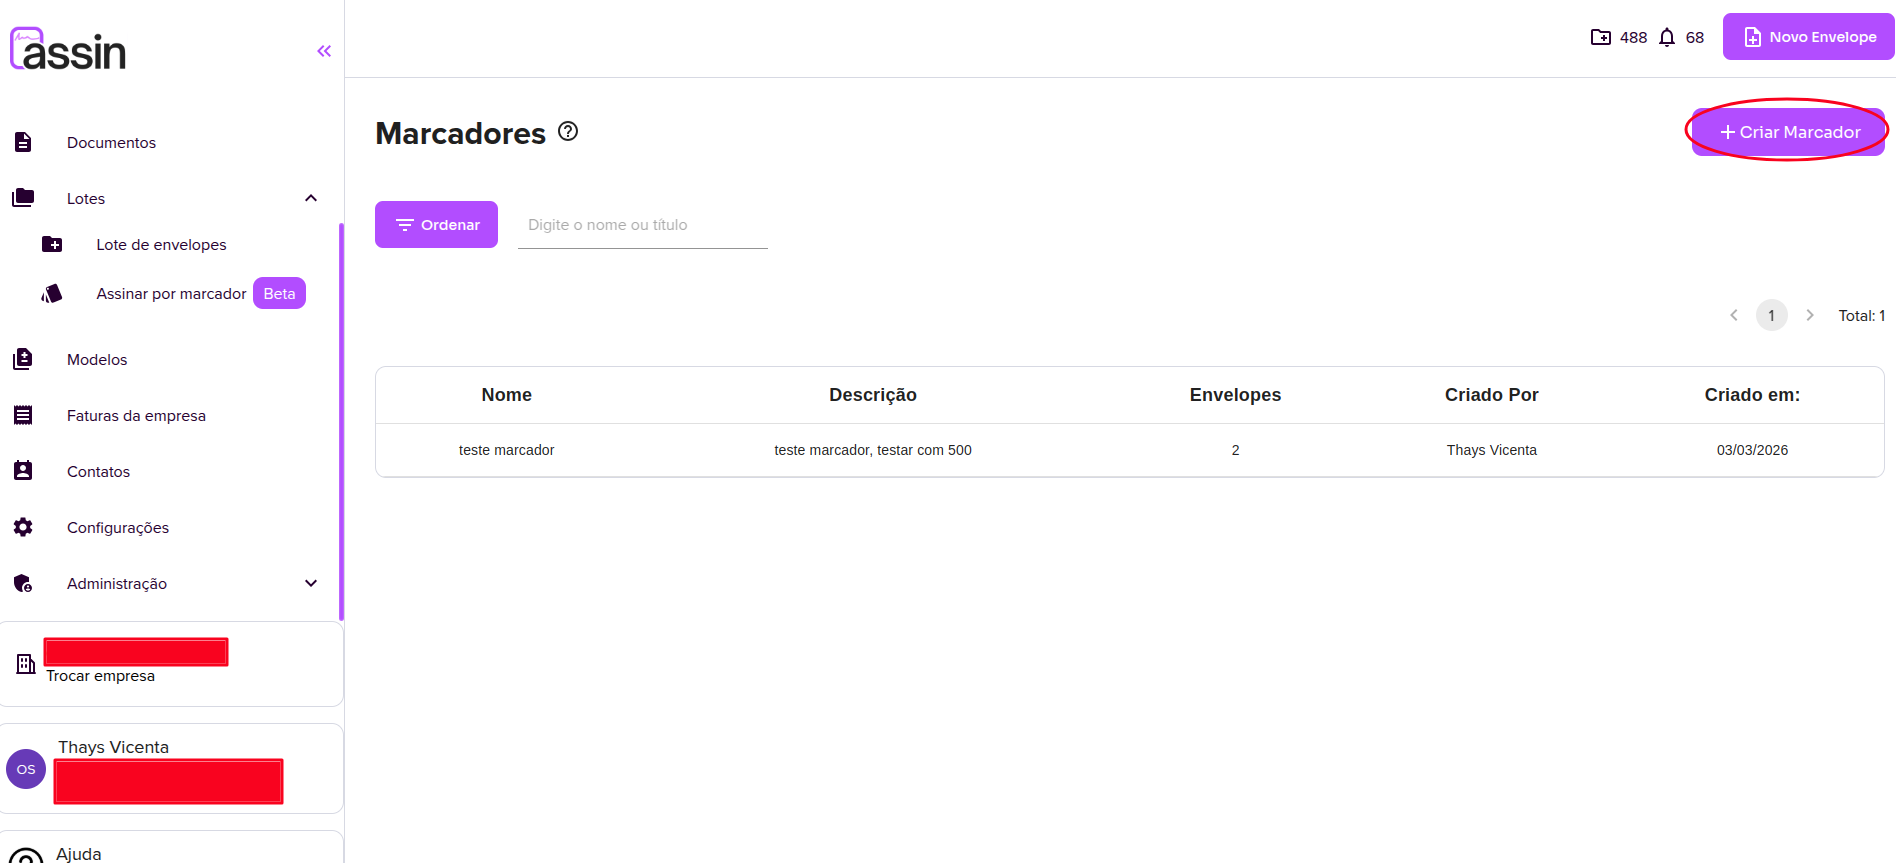Image resolution: width=1896 pixels, height=863 pixels.
Task: Collapse the Lotes submenu chevron
Action: click(x=311, y=198)
